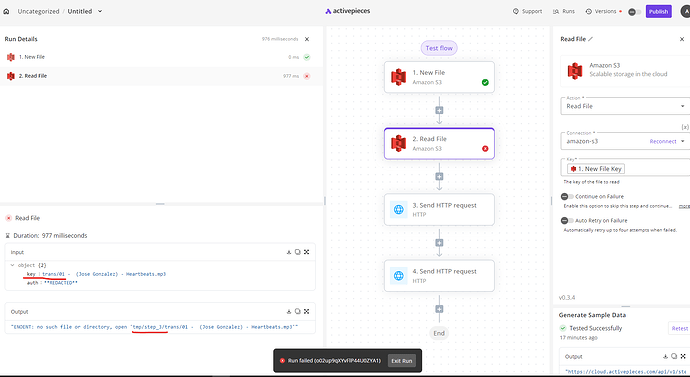Copy the Output error text in run details
Viewport: 690px width, 377px height.
pyautogui.click(x=297, y=311)
